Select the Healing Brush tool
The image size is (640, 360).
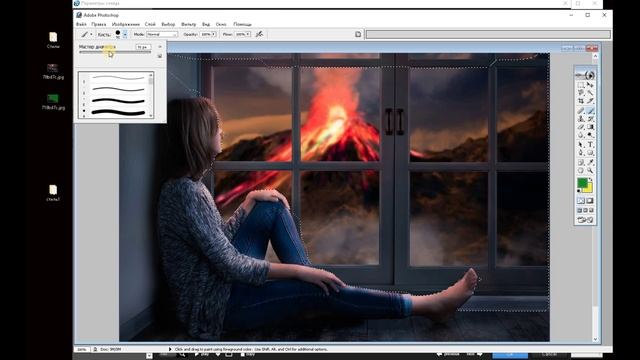581,111
